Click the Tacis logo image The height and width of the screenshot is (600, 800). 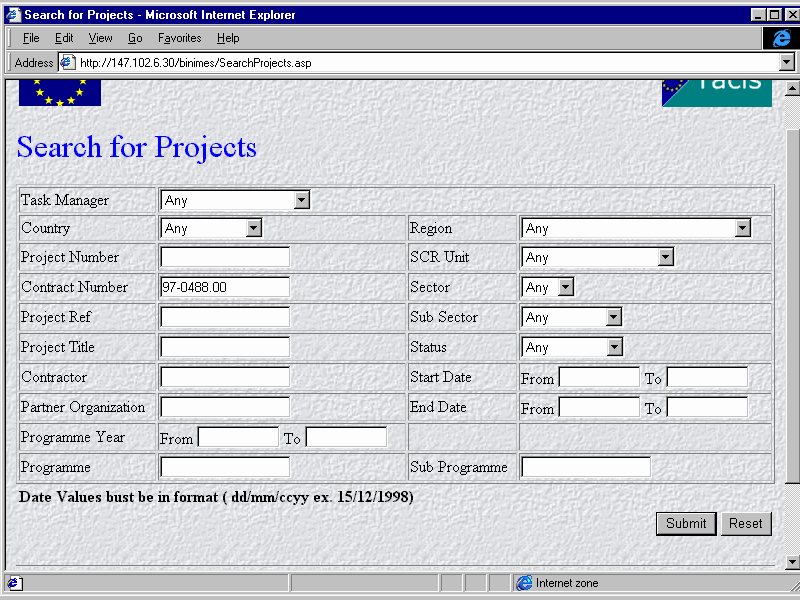pos(716,91)
